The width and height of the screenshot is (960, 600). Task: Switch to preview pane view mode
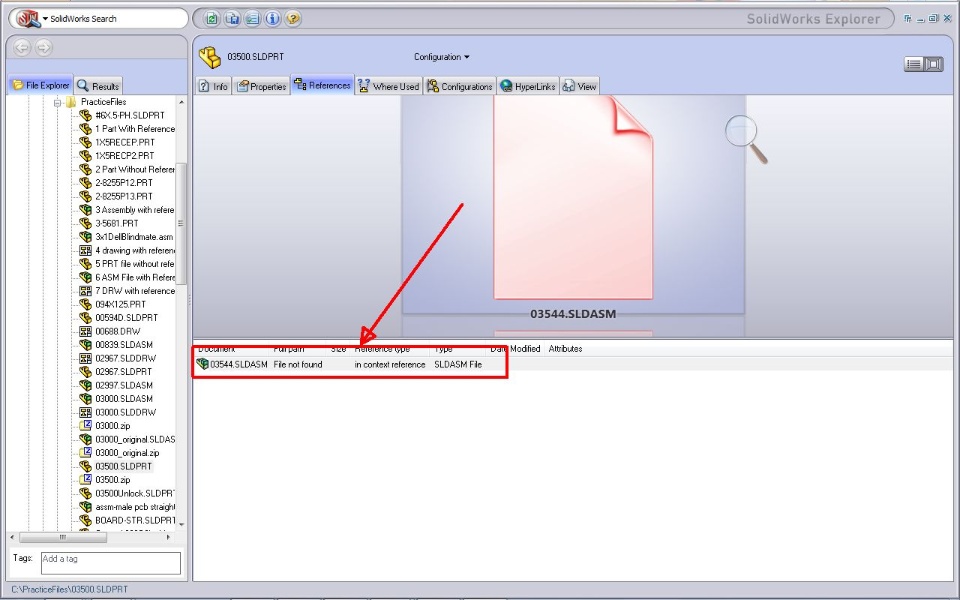click(x=934, y=64)
